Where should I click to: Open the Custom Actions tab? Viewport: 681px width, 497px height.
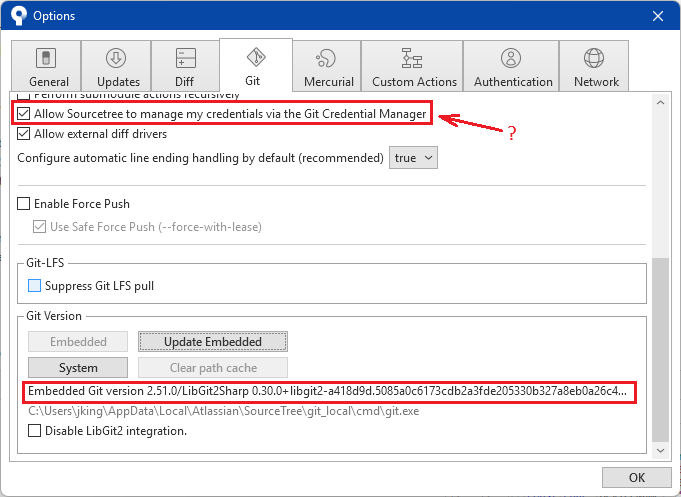click(x=412, y=66)
